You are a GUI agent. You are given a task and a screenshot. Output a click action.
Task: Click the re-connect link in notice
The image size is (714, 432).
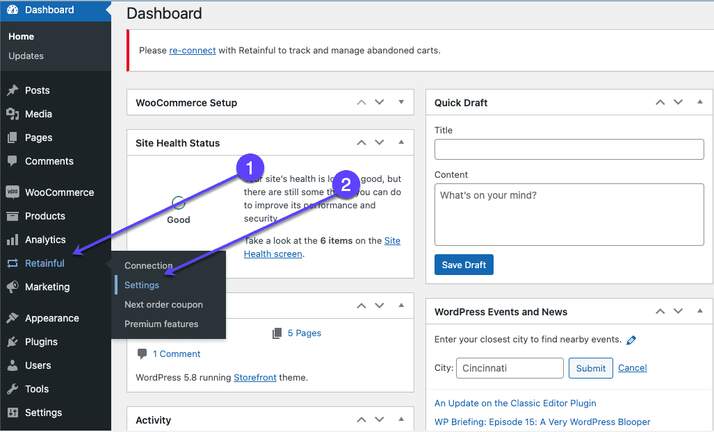pos(192,51)
